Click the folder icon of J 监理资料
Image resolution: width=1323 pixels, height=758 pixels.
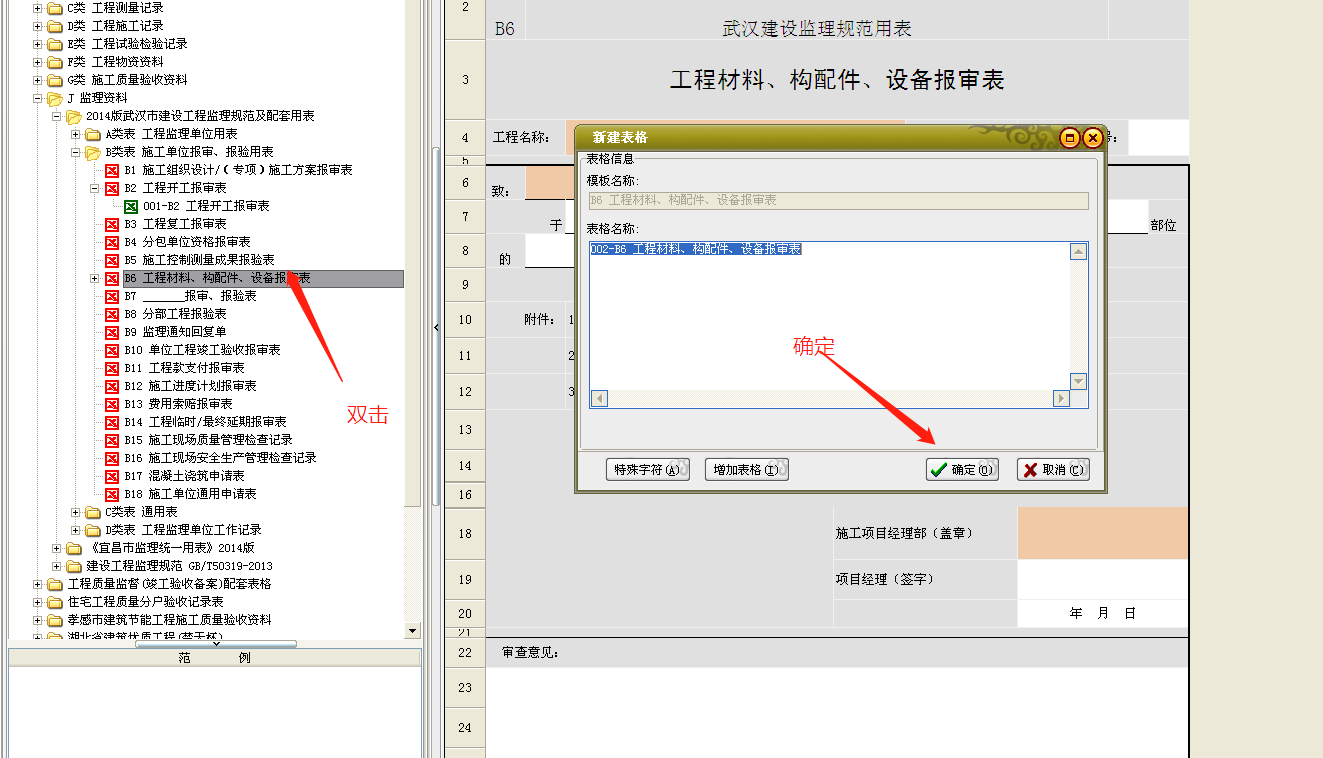[54, 98]
